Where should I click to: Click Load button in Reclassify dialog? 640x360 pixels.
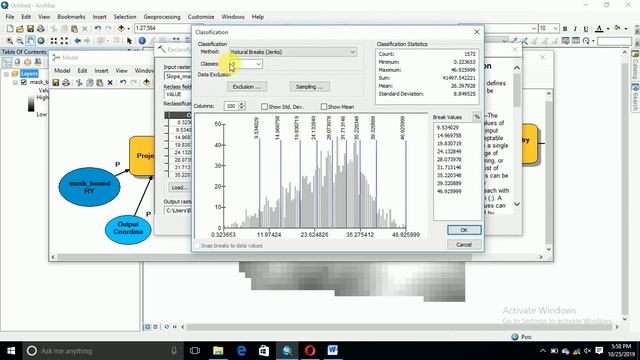180,187
